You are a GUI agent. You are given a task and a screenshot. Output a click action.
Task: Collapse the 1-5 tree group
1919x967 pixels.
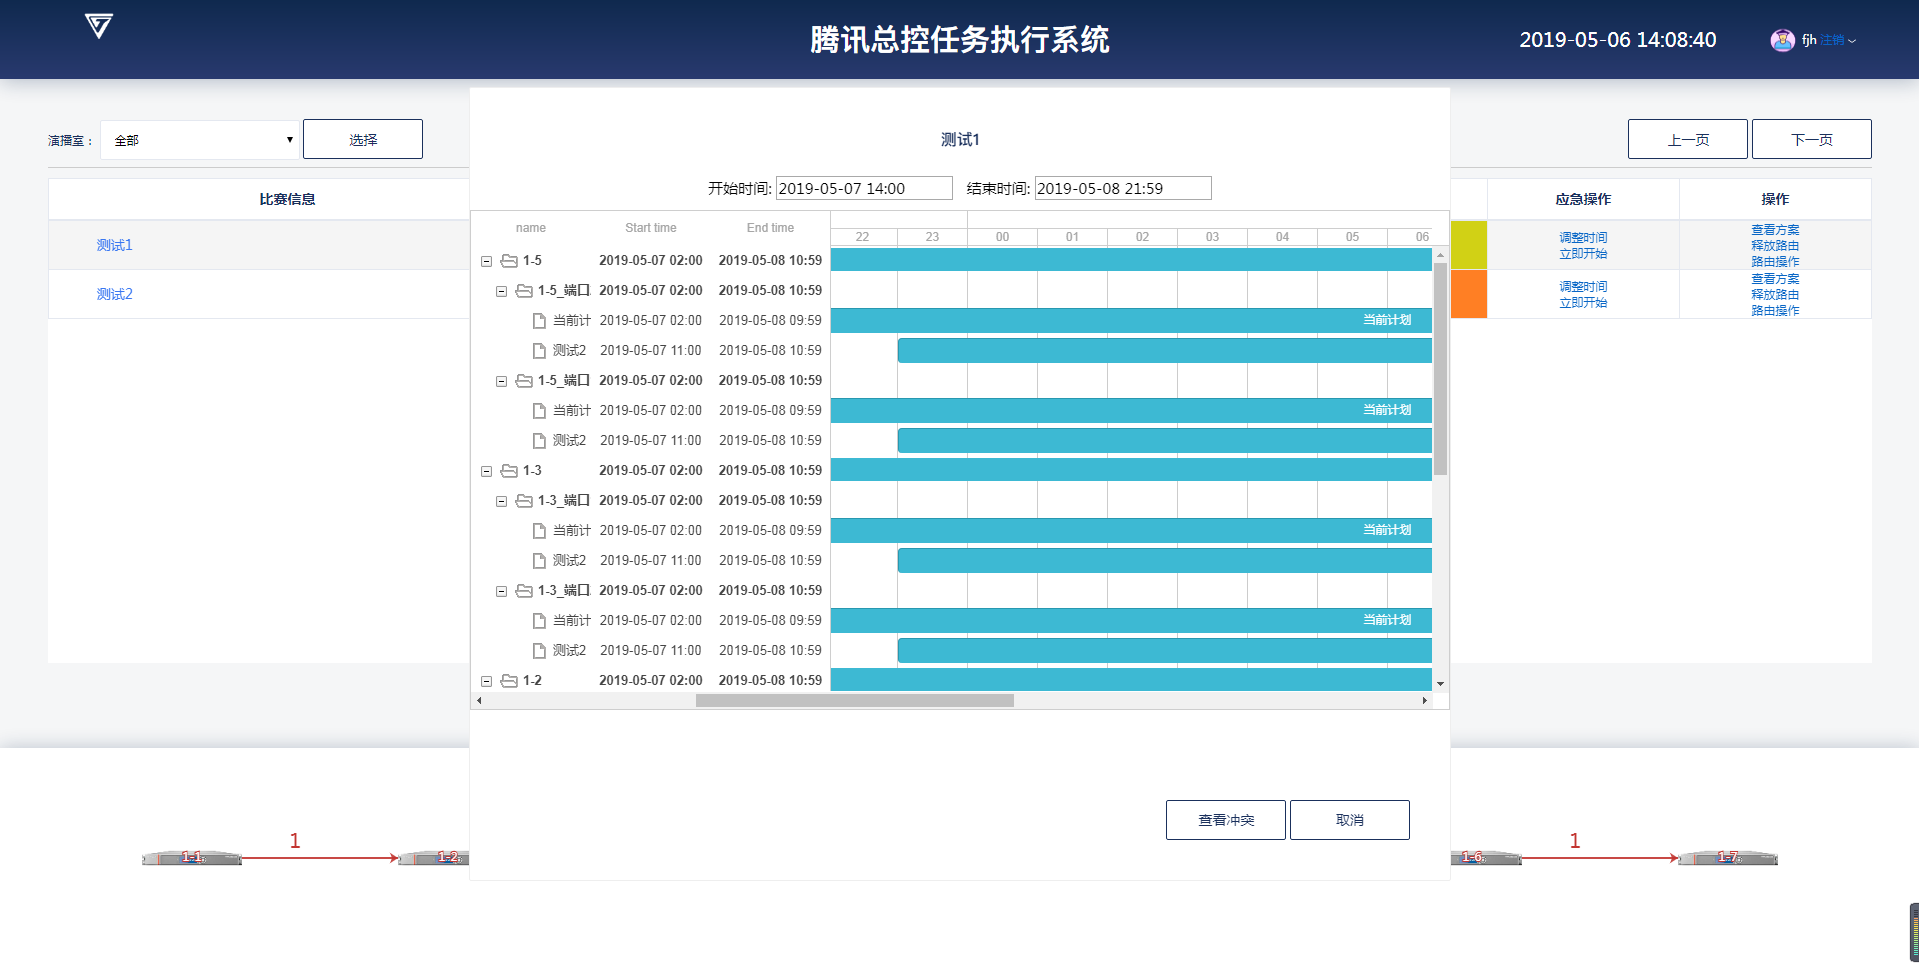point(487,261)
